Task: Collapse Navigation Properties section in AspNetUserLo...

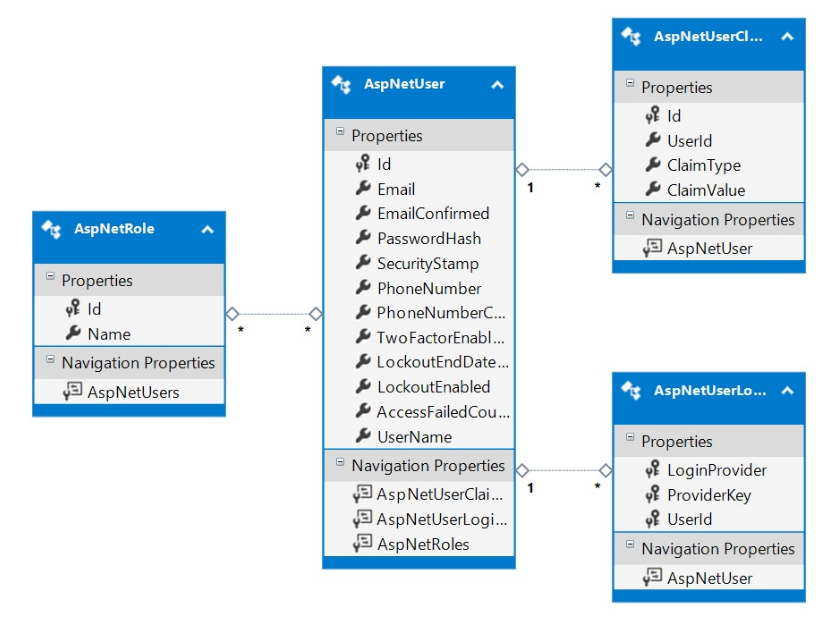Action: [630, 545]
